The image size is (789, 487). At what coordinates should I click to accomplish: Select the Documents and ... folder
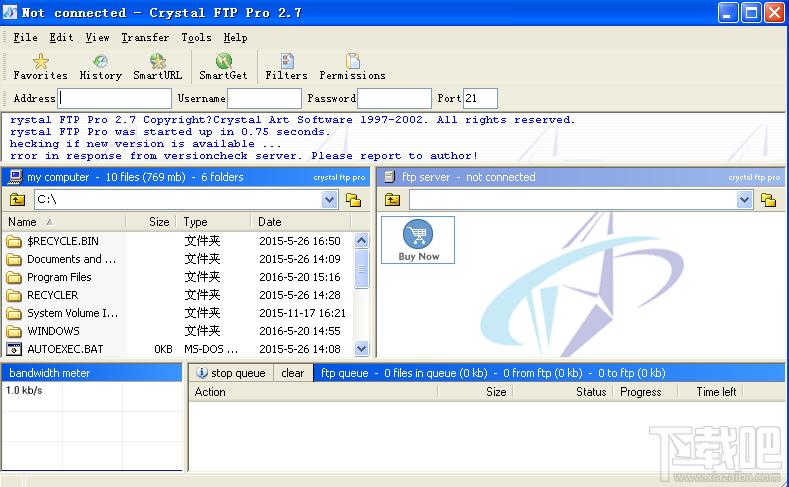click(x=71, y=259)
